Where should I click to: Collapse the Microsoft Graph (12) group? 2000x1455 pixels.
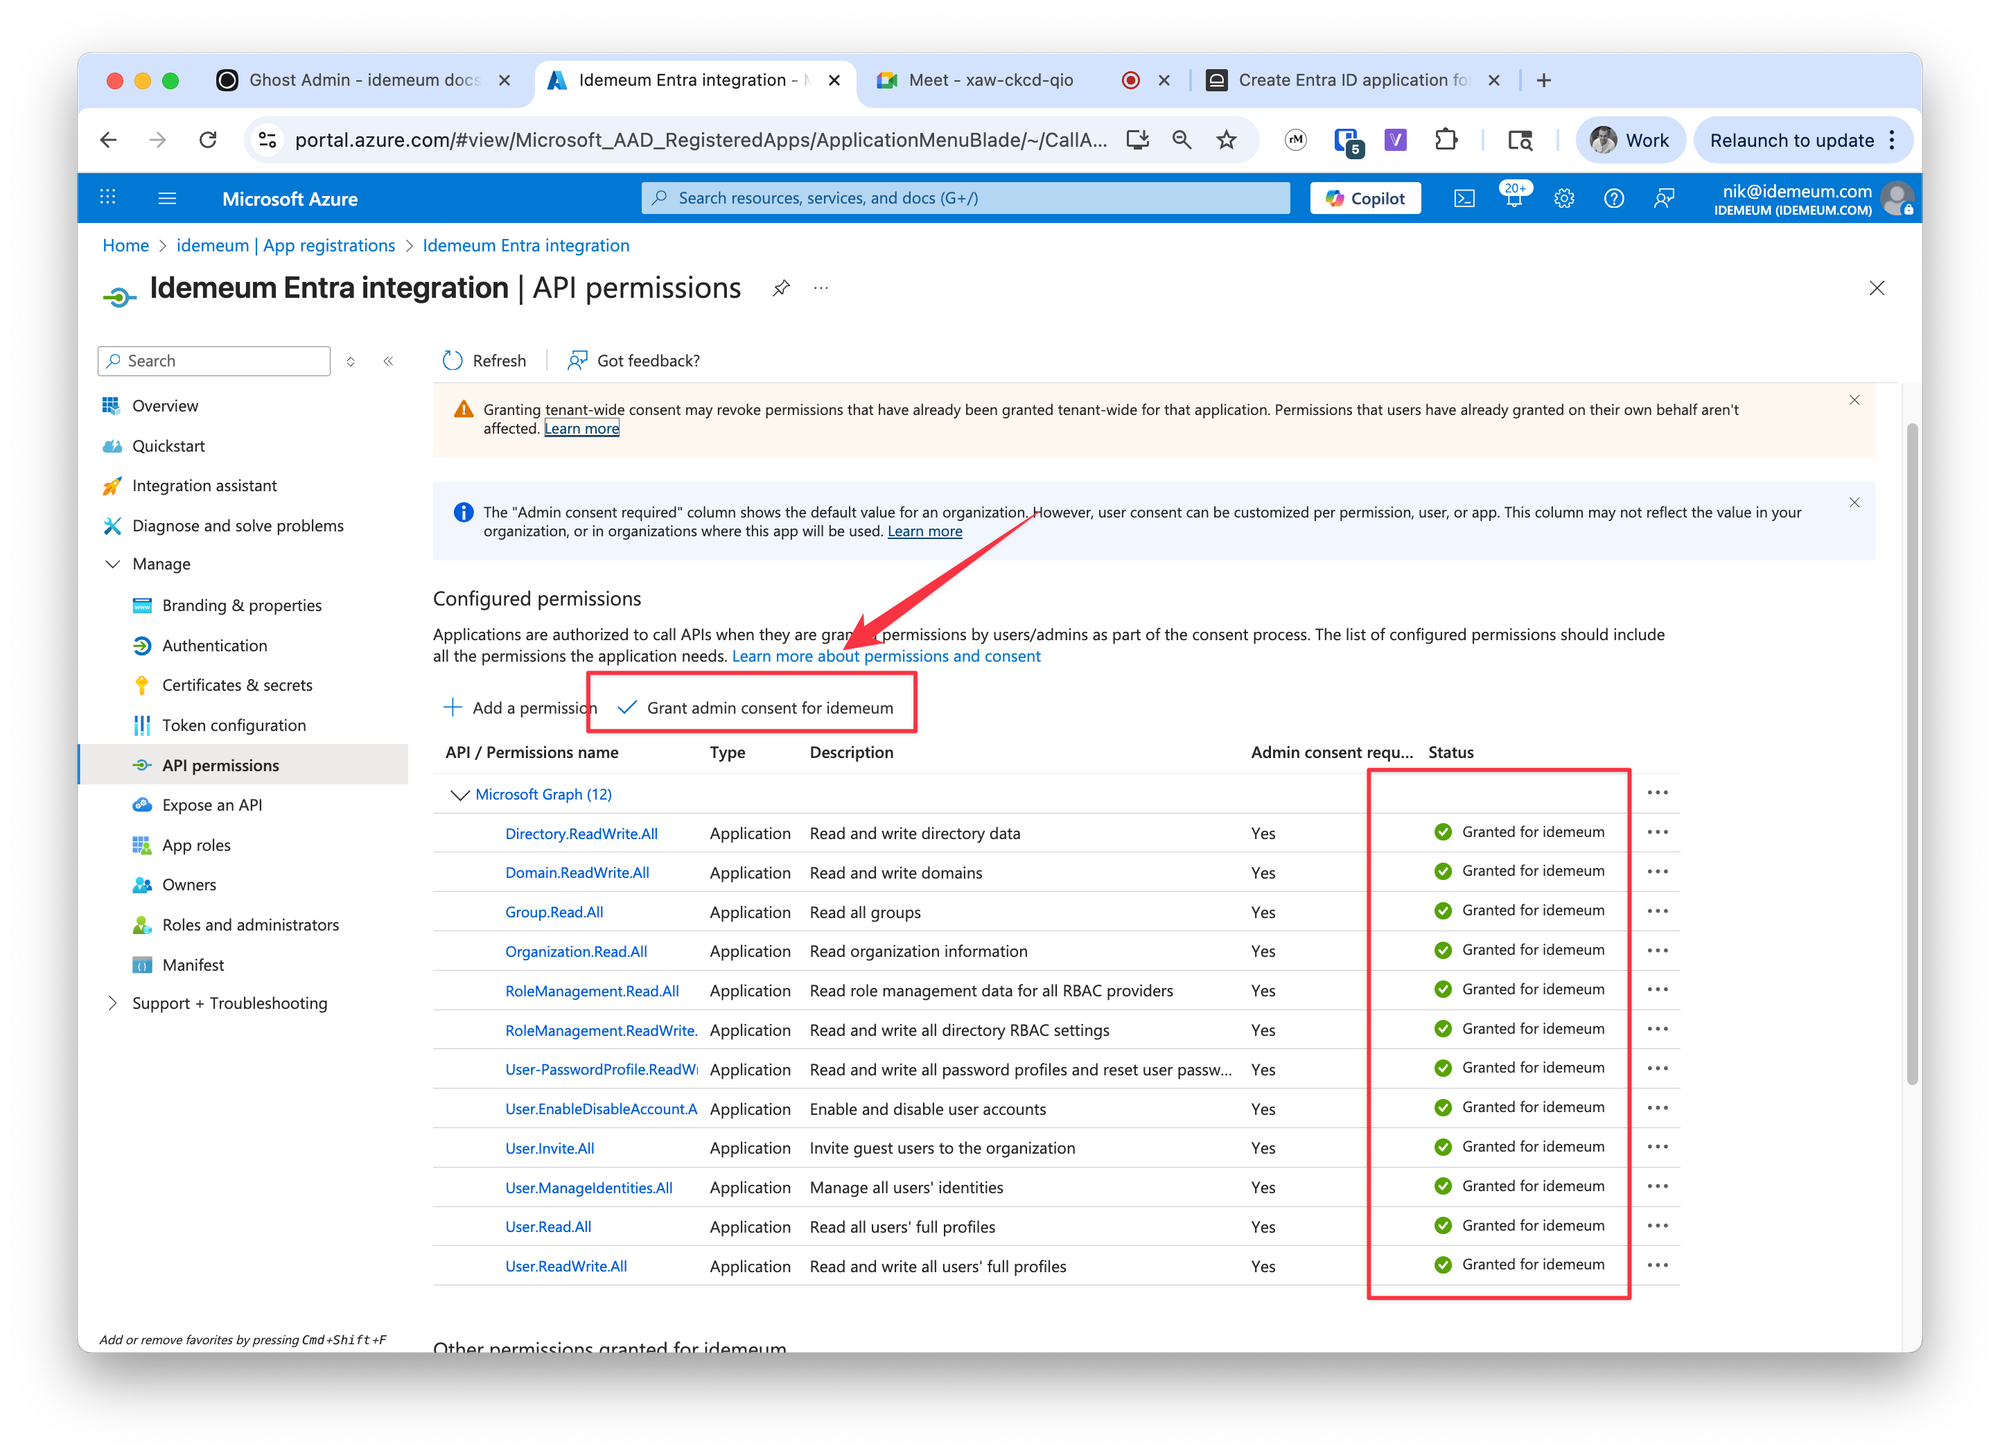[459, 795]
